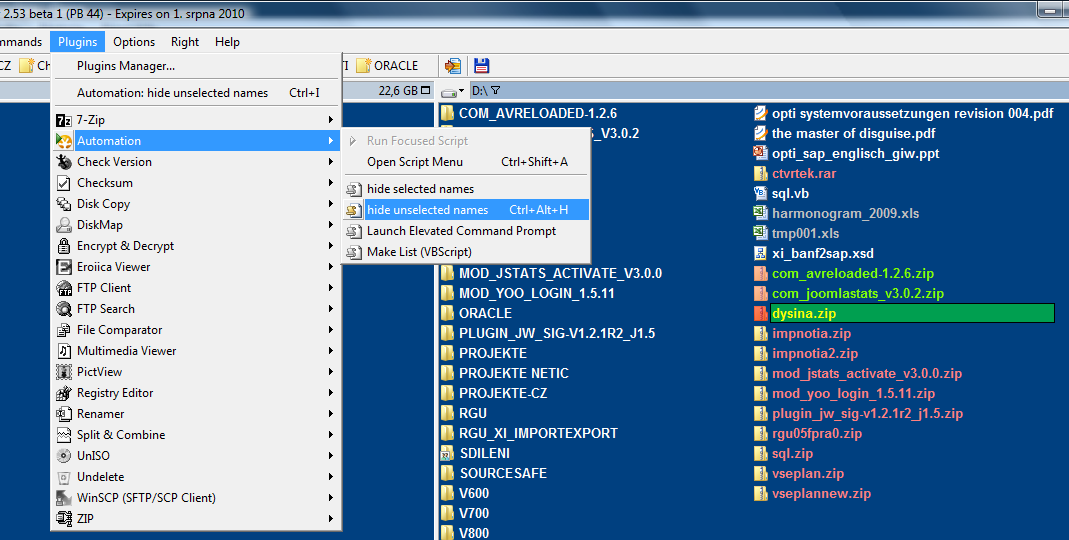1069x540 pixels.
Task: Click the Check Version plugin icon
Action: coord(63,162)
